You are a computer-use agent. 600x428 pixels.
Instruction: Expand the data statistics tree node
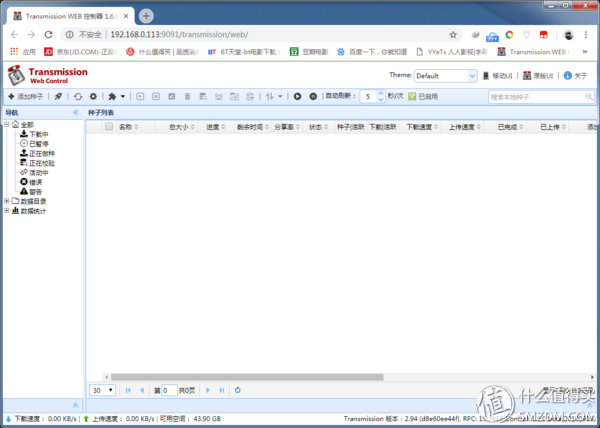7,210
